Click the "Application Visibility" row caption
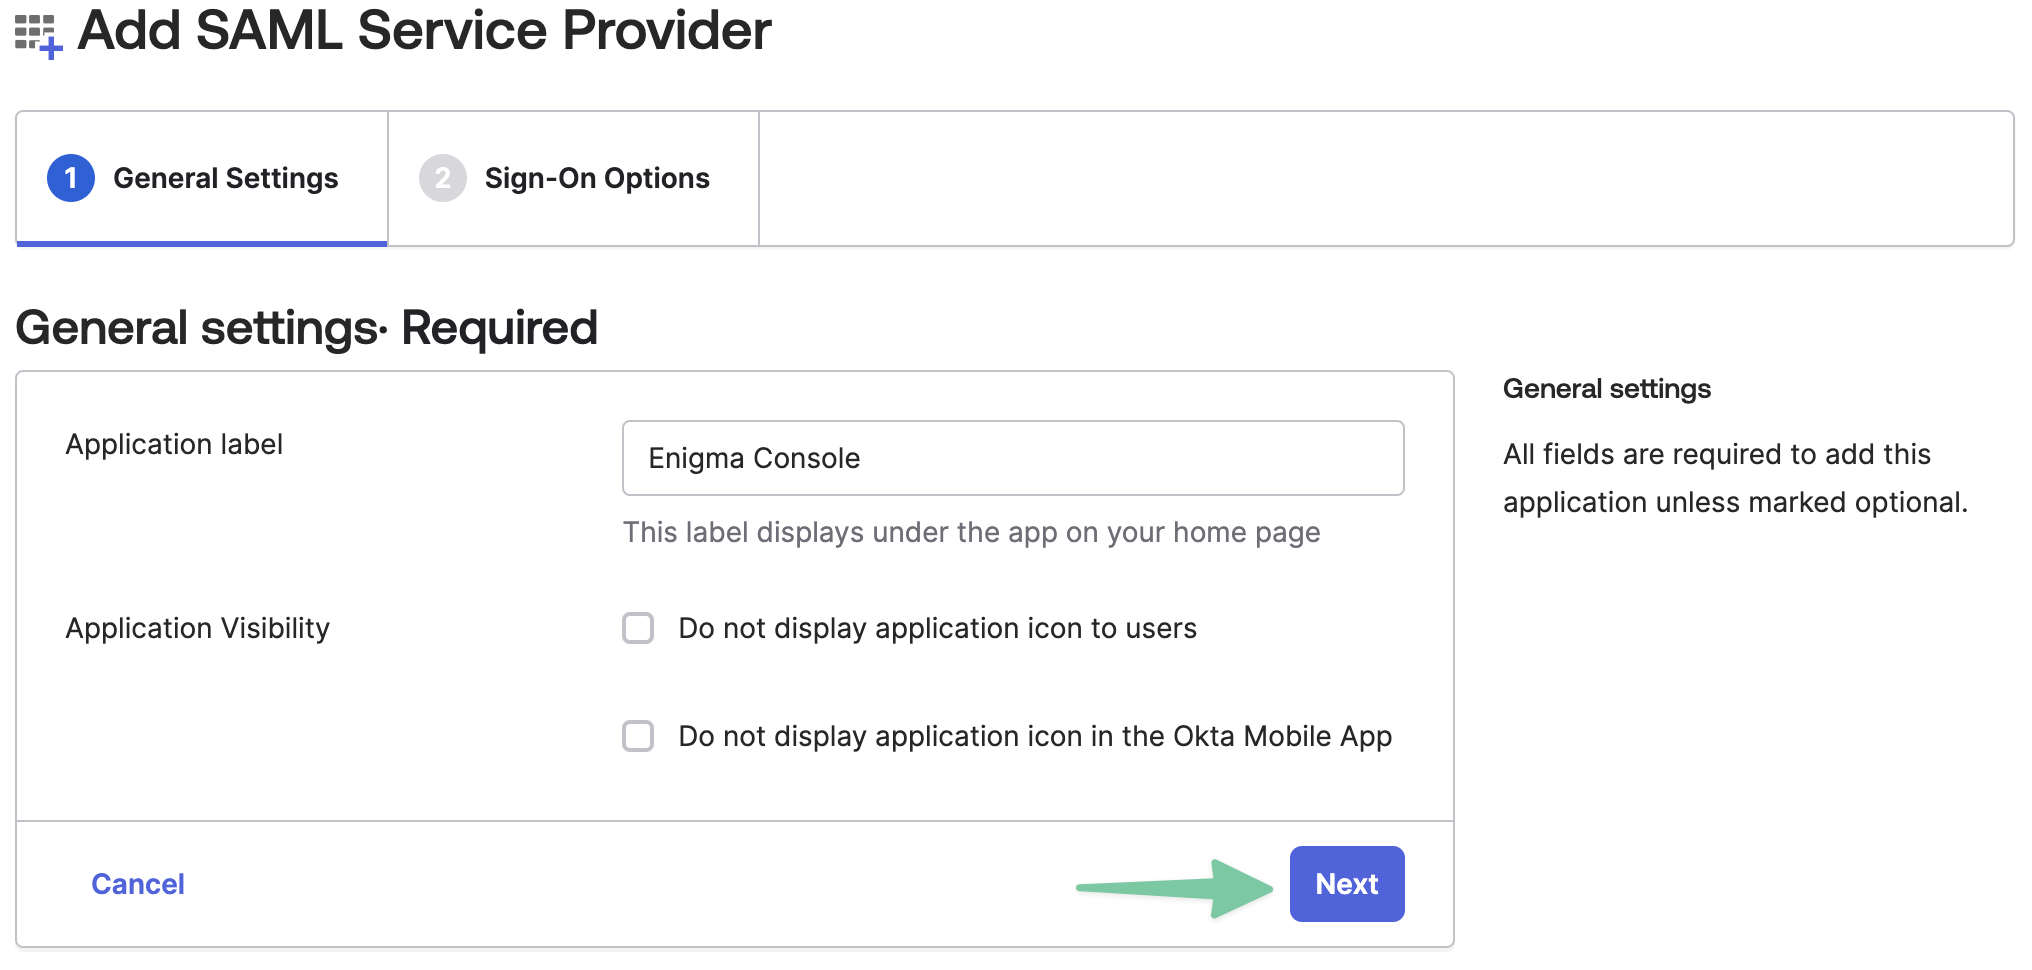 (x=197, y=628)
